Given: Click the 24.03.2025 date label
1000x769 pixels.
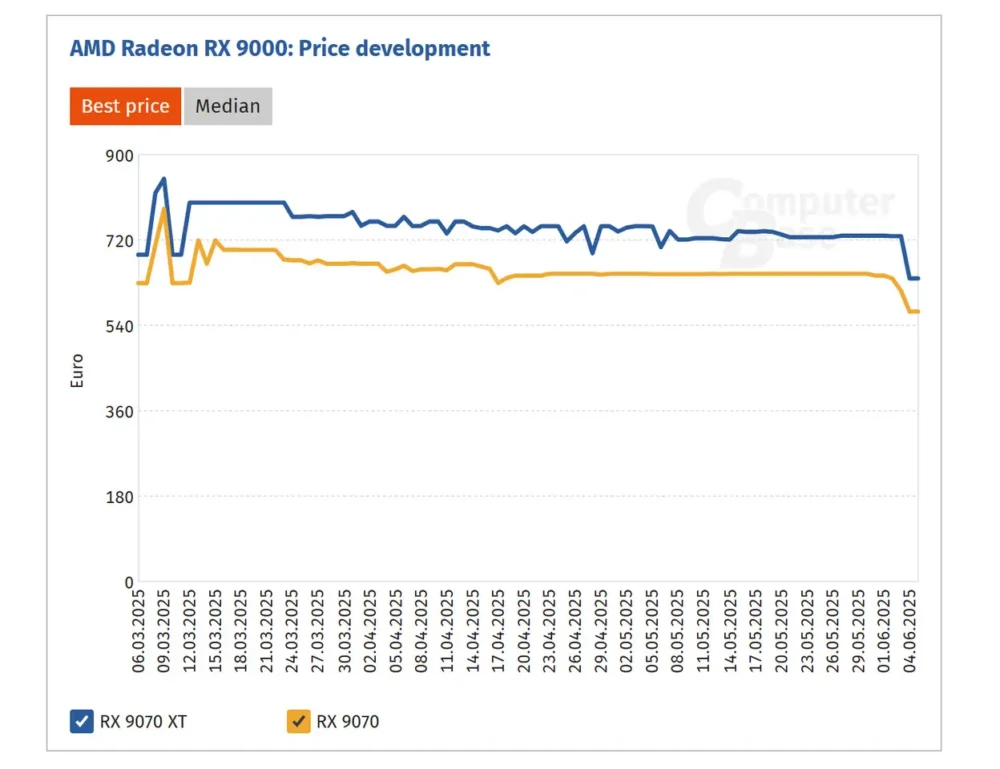Looking at the screenshot, I should 292,631.
